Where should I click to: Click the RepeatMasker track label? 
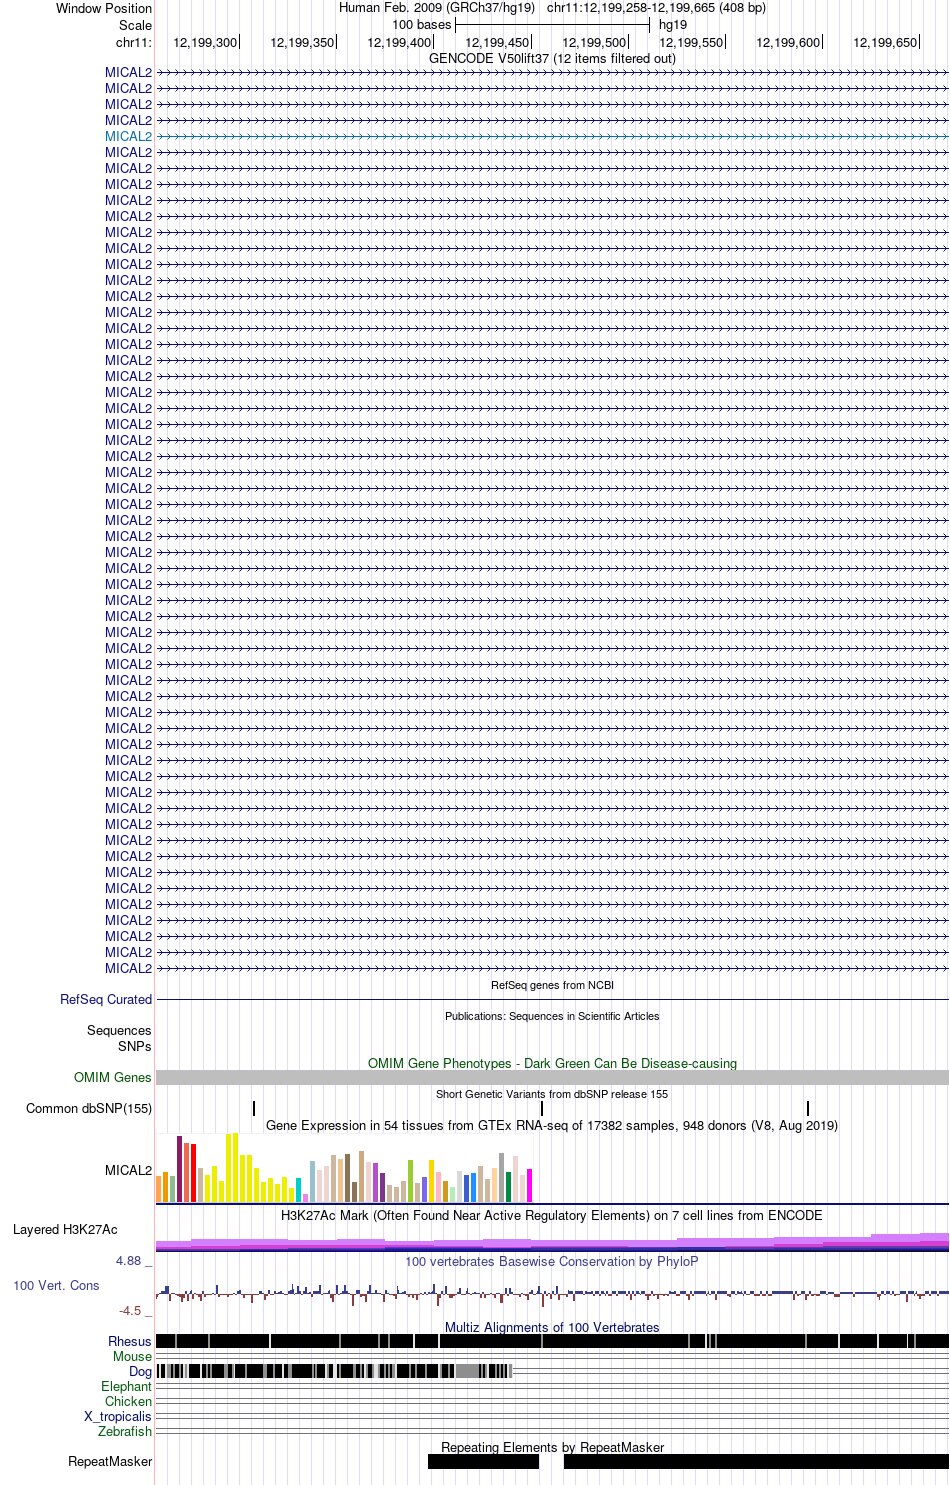pyautogui.click(x=110, y=1462)
